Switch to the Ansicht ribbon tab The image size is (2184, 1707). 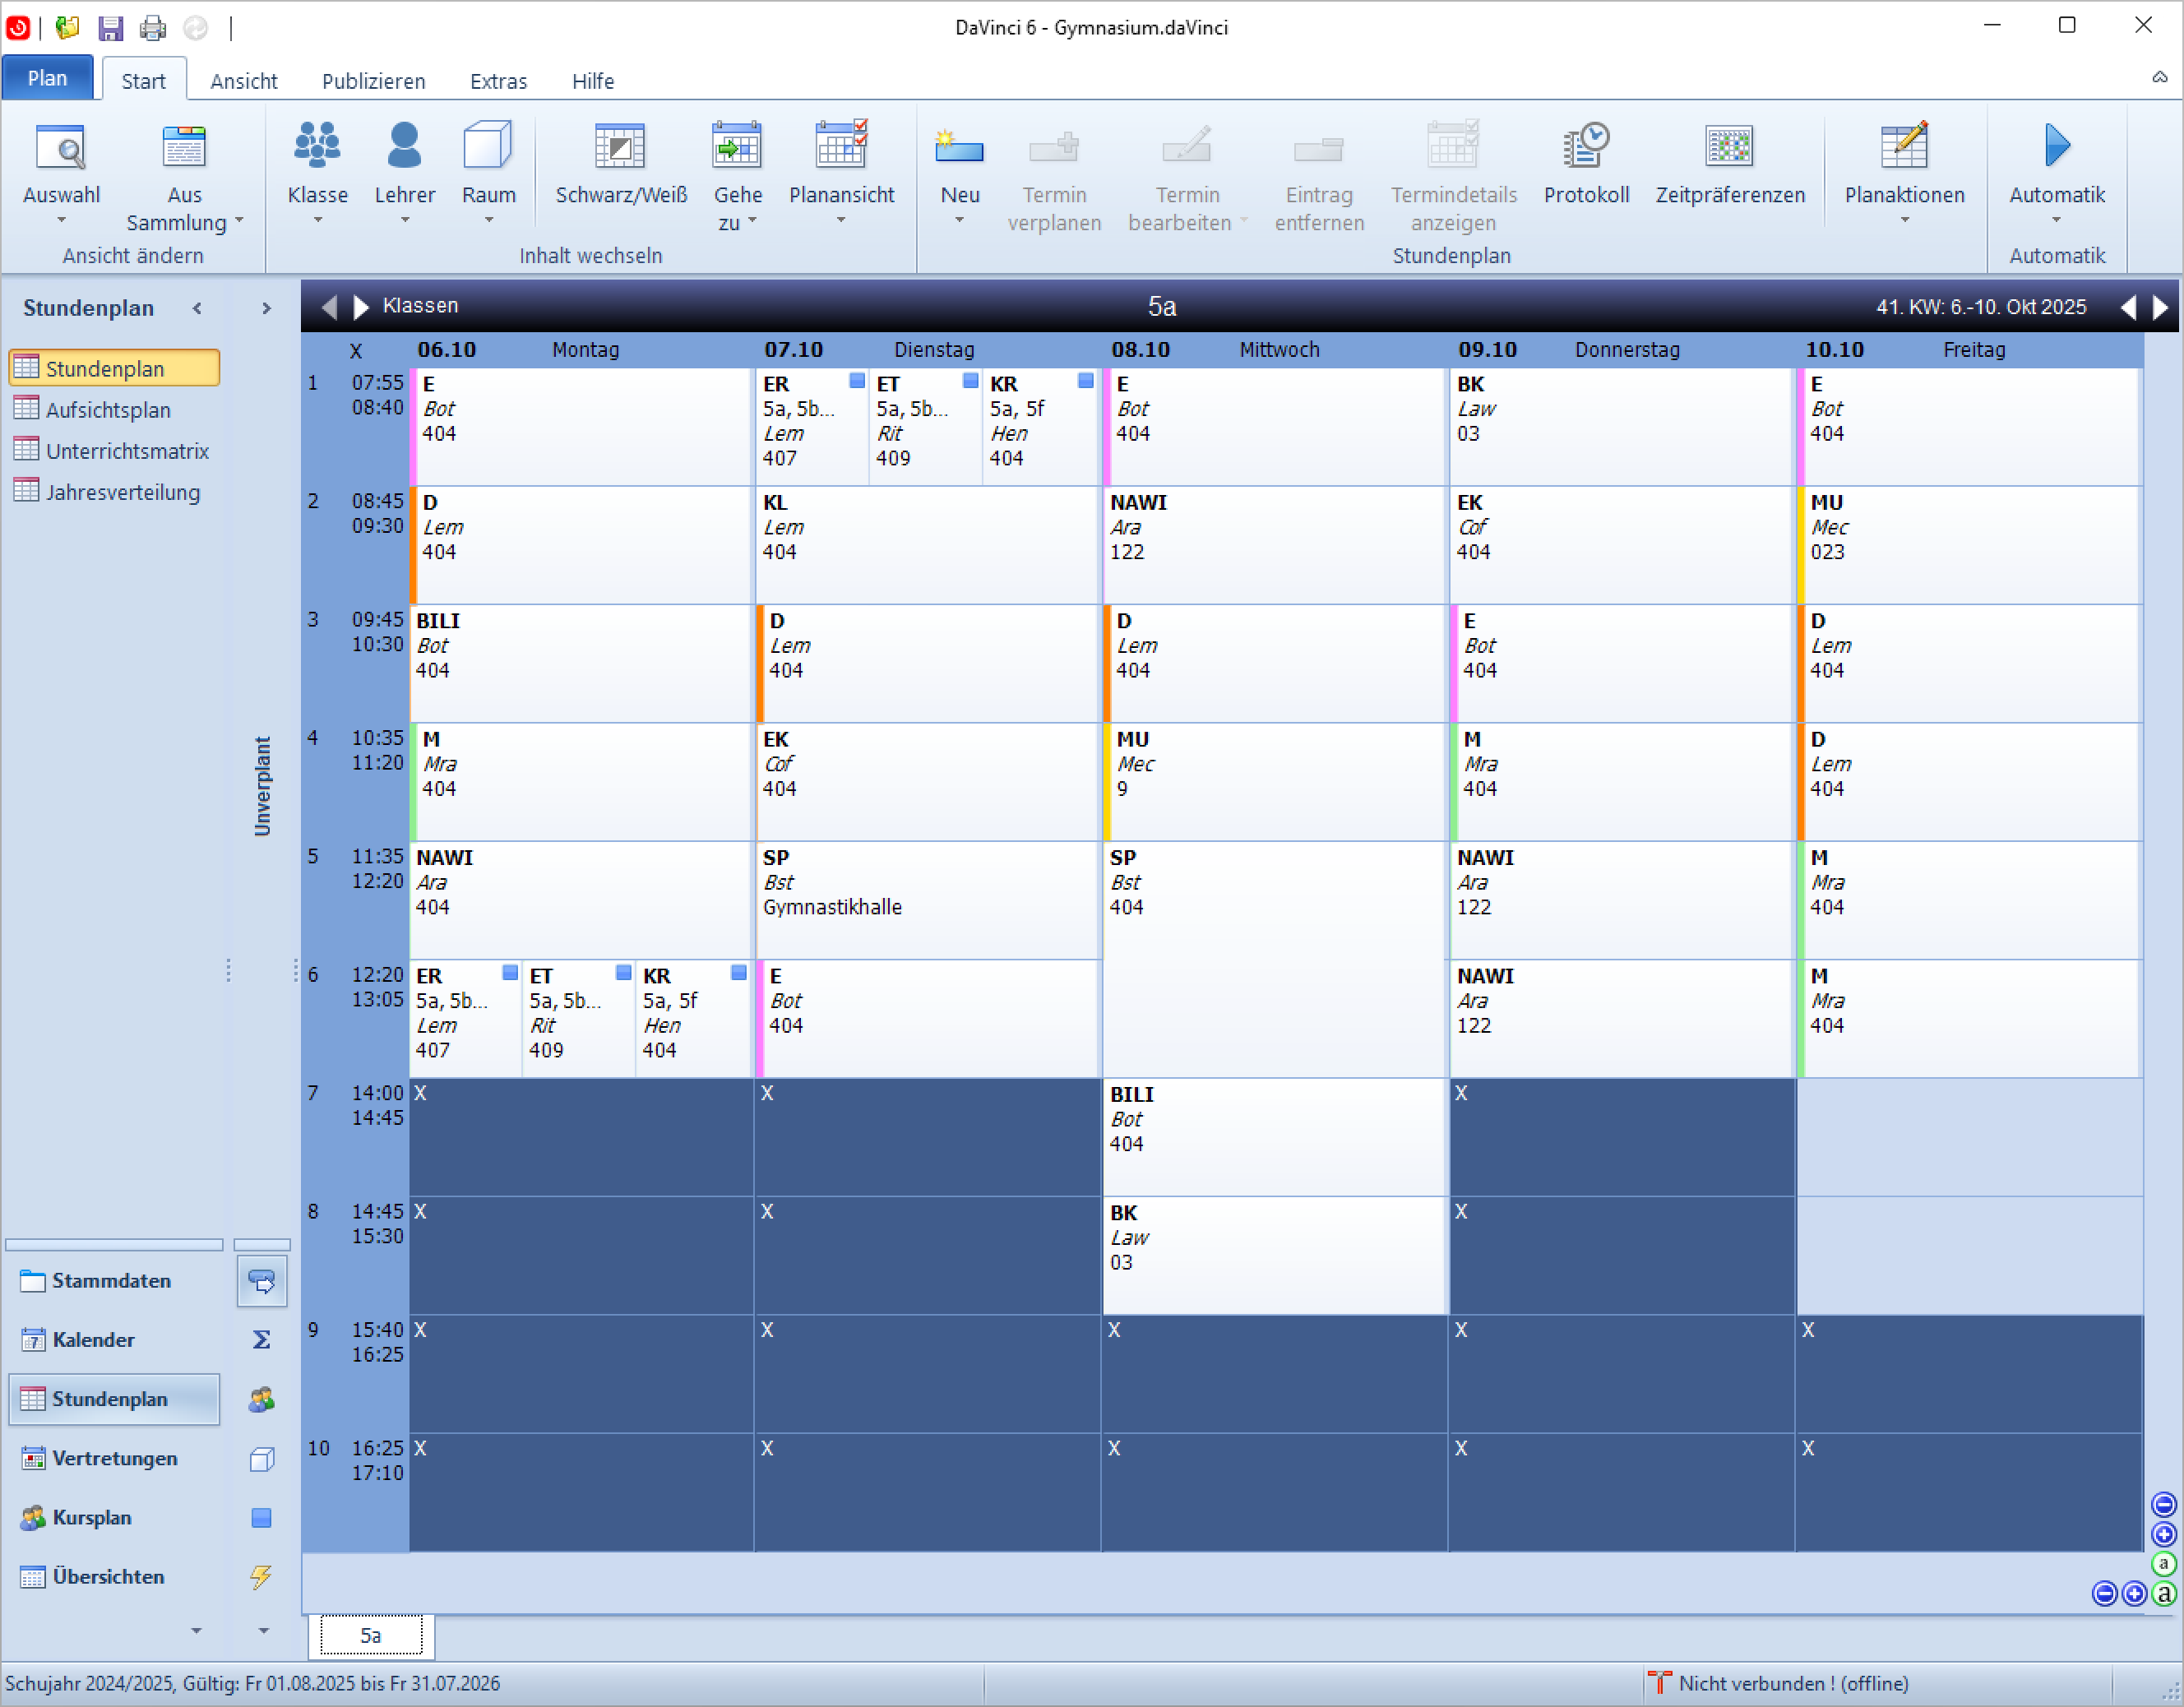[243, 81]
